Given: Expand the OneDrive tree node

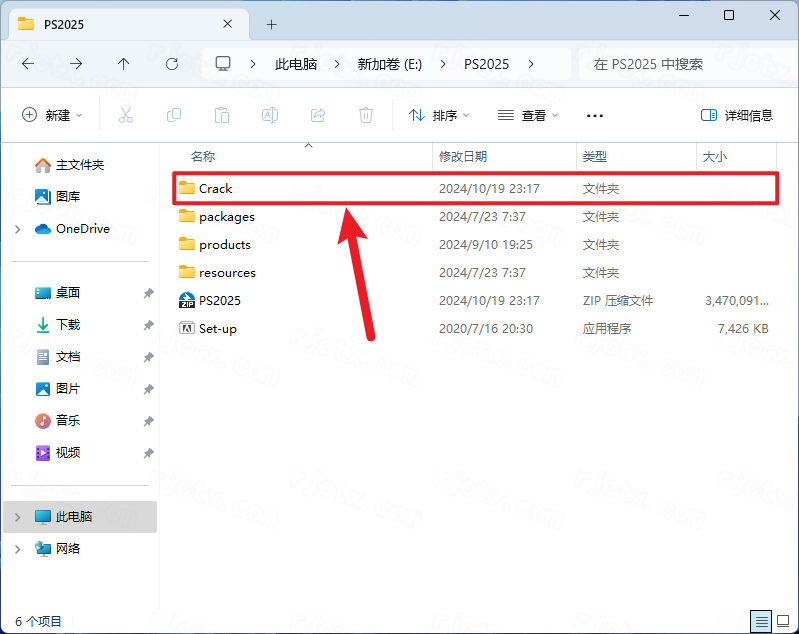Looking at the screenshot, I should pos(18,229).
